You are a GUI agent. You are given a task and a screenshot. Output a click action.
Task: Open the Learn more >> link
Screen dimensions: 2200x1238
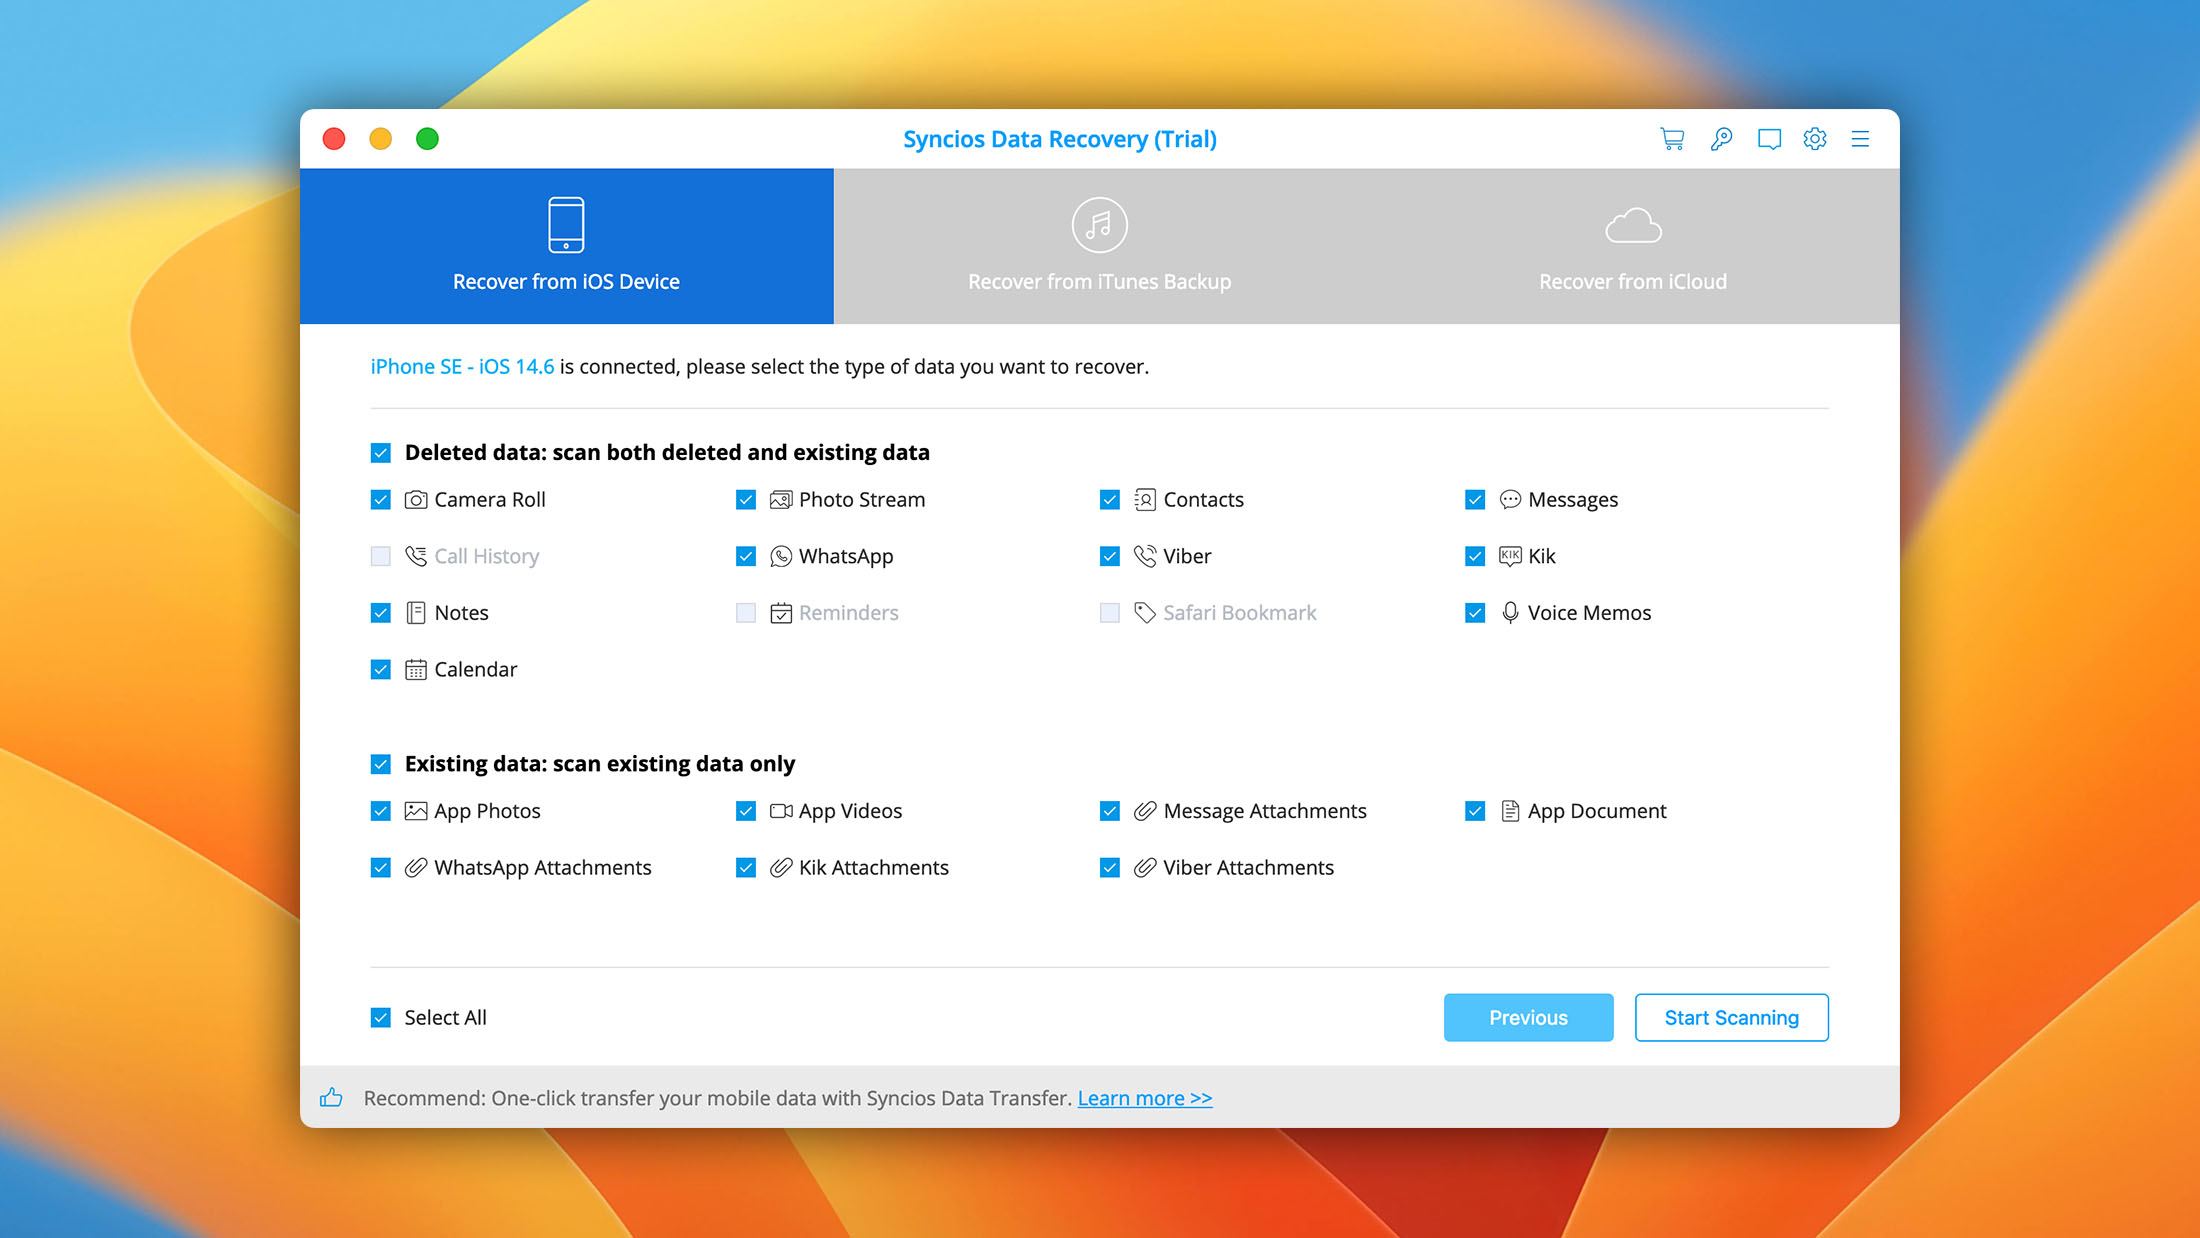pyautogui.click(x=1145, y=1099)
